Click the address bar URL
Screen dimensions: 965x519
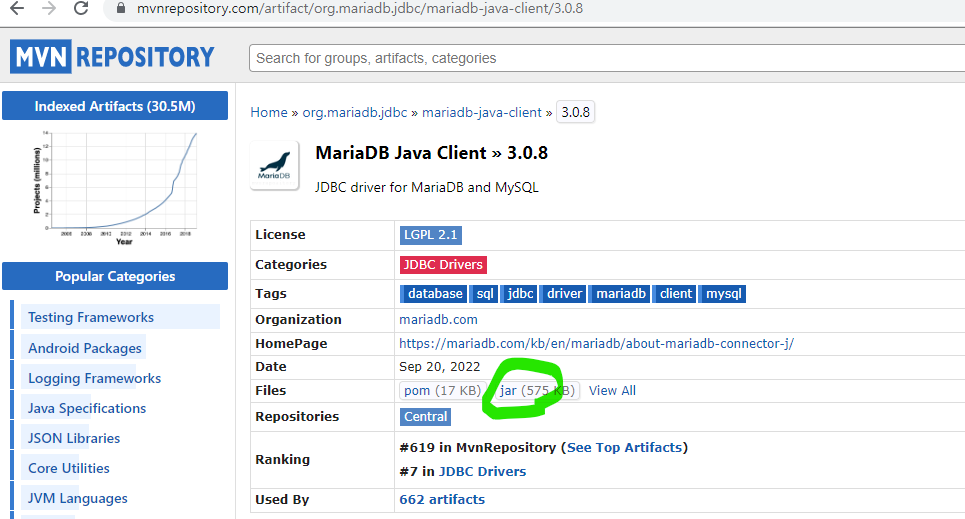point(359,9)
